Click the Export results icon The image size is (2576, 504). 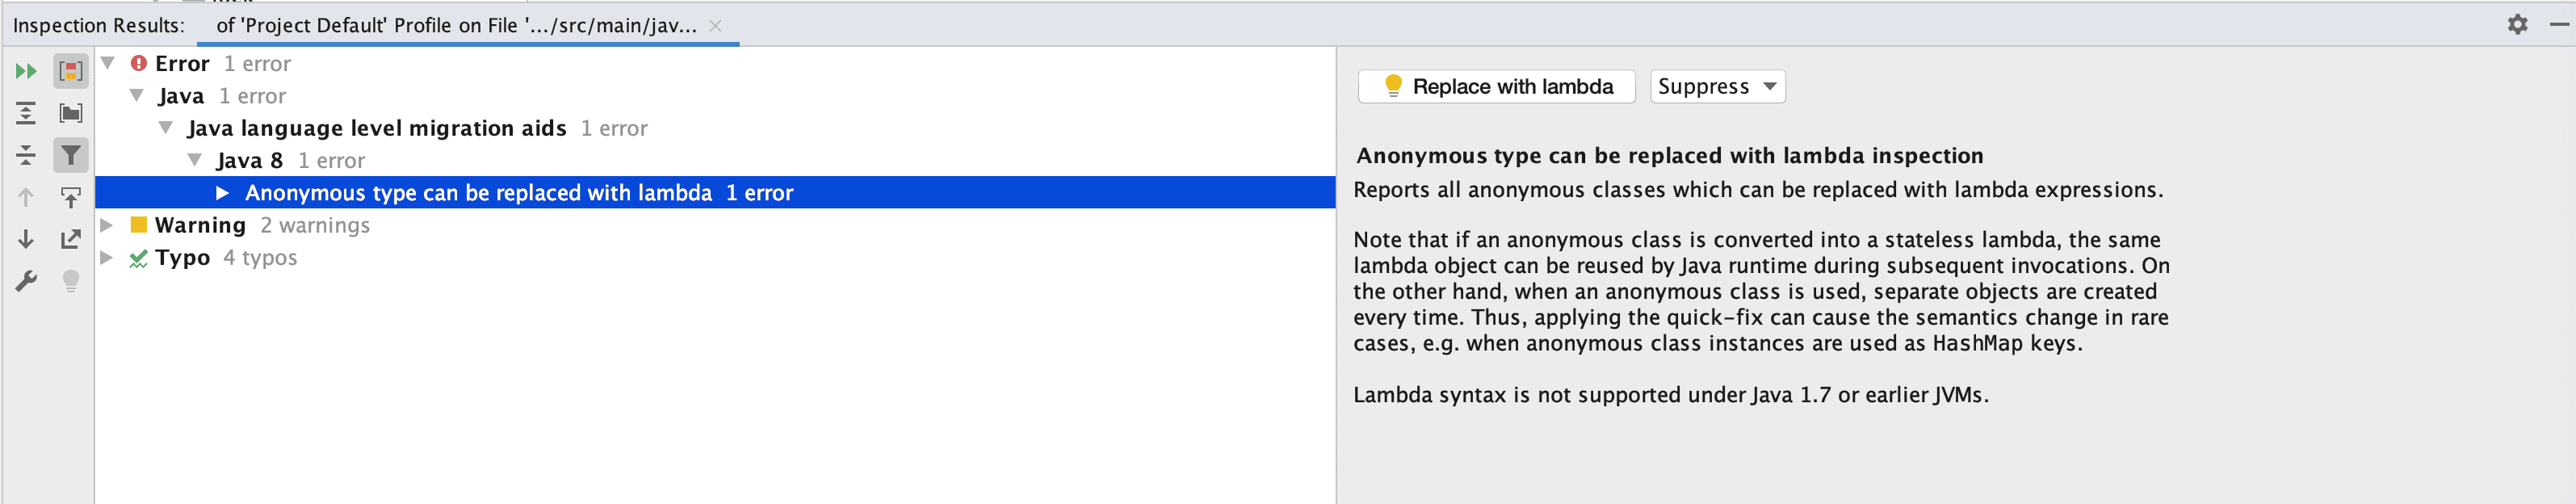pyautogui.click(x=70, y=239)
